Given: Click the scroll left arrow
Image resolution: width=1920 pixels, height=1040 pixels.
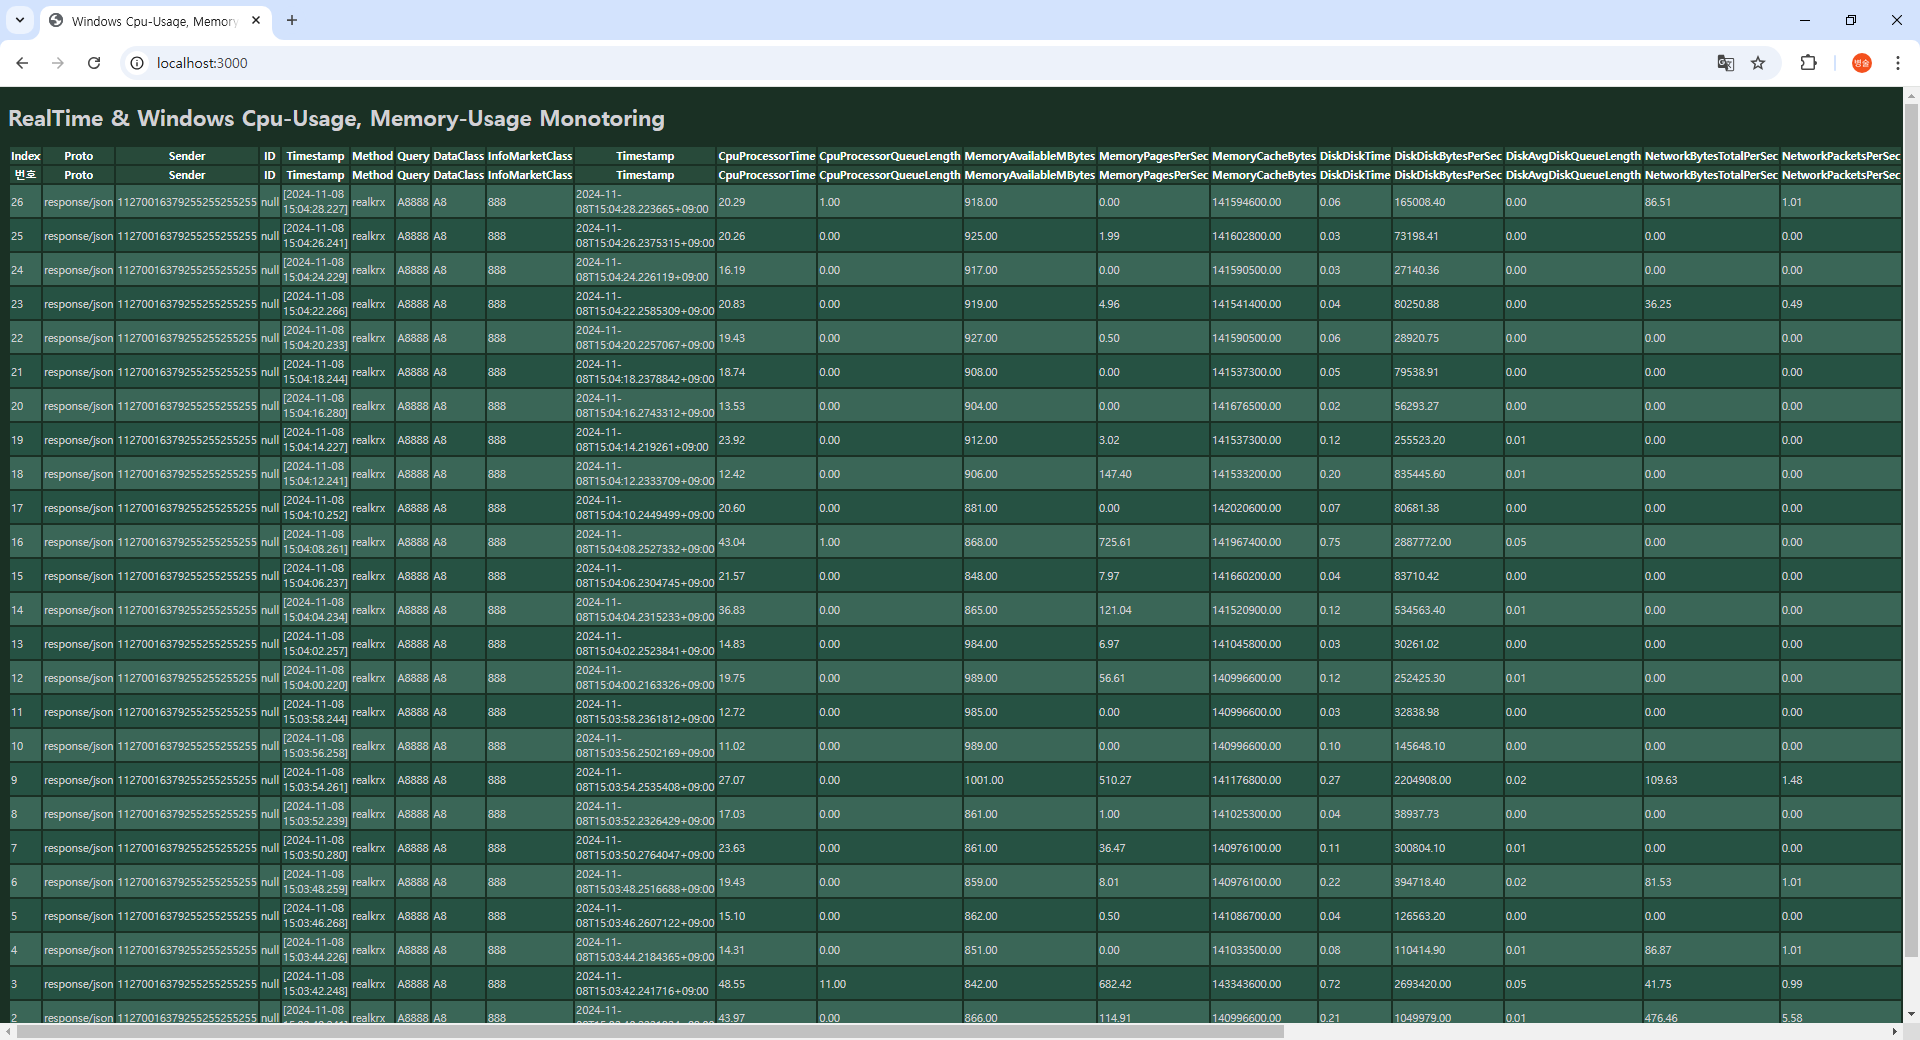Looking at the screenshot, I should click(9, 1032).
